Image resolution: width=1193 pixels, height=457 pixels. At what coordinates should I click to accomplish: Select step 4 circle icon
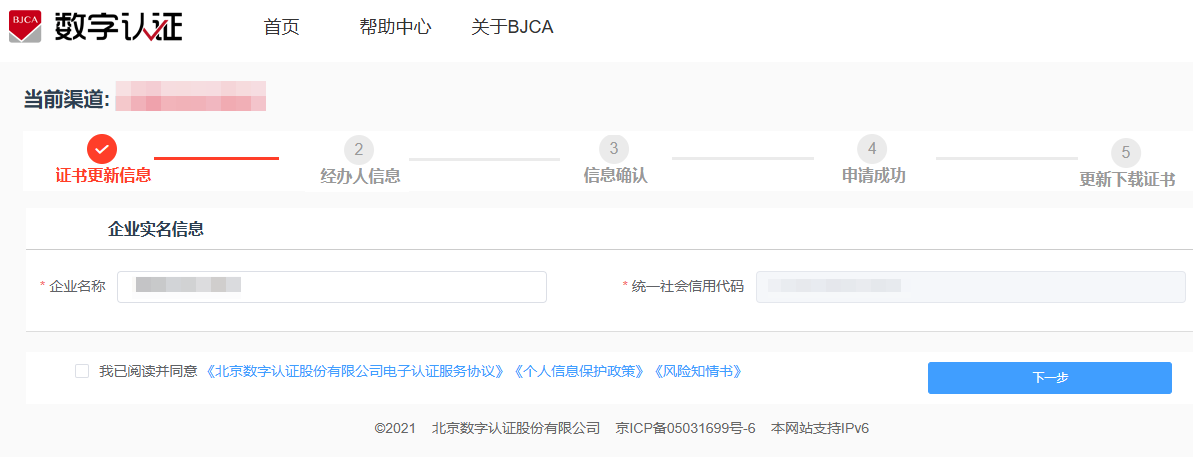tap(872, 148)
